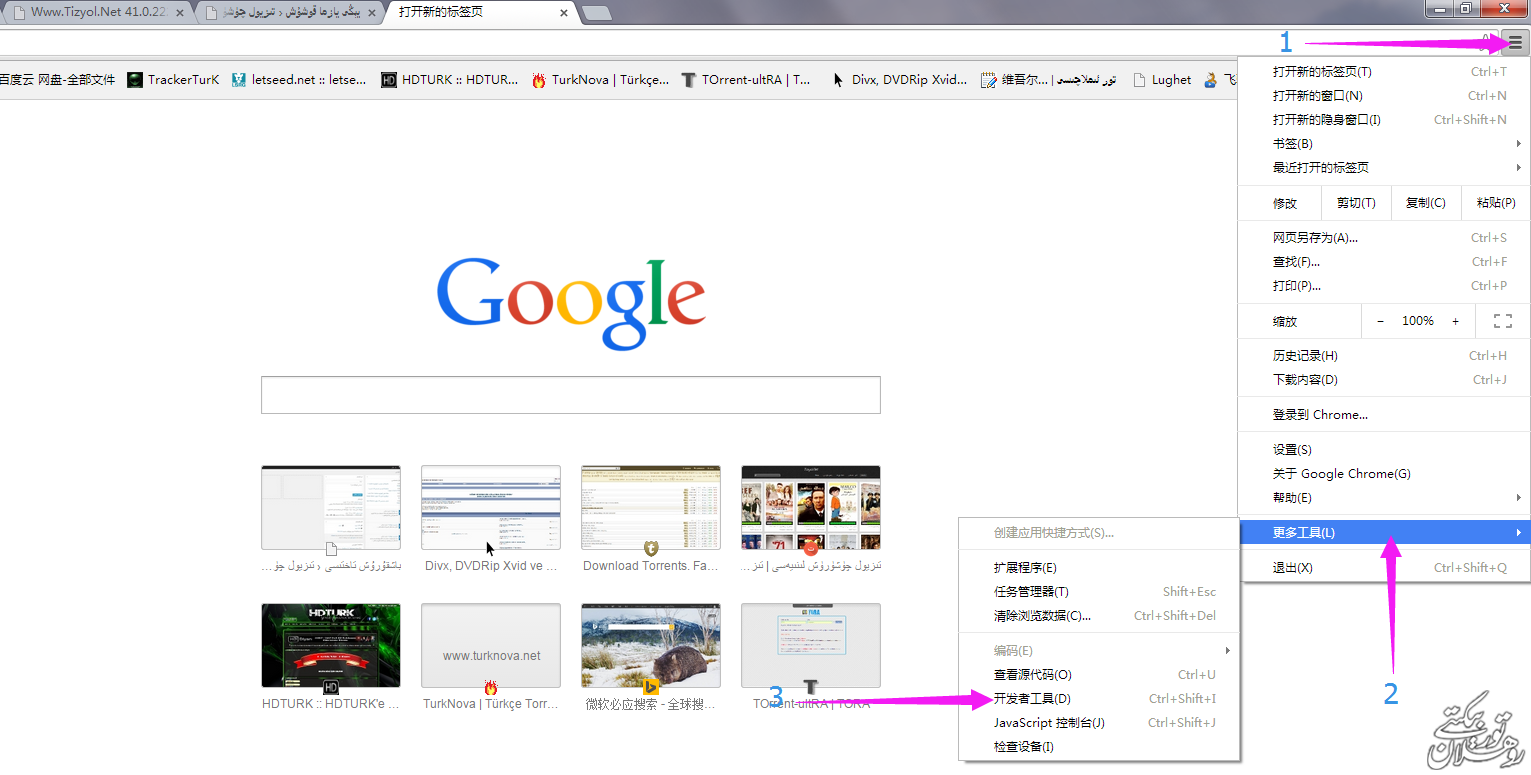Open the Divx, DVDRip Xvid bookmark
This screenshot has height=775, width=1531.
pos(899,80)
